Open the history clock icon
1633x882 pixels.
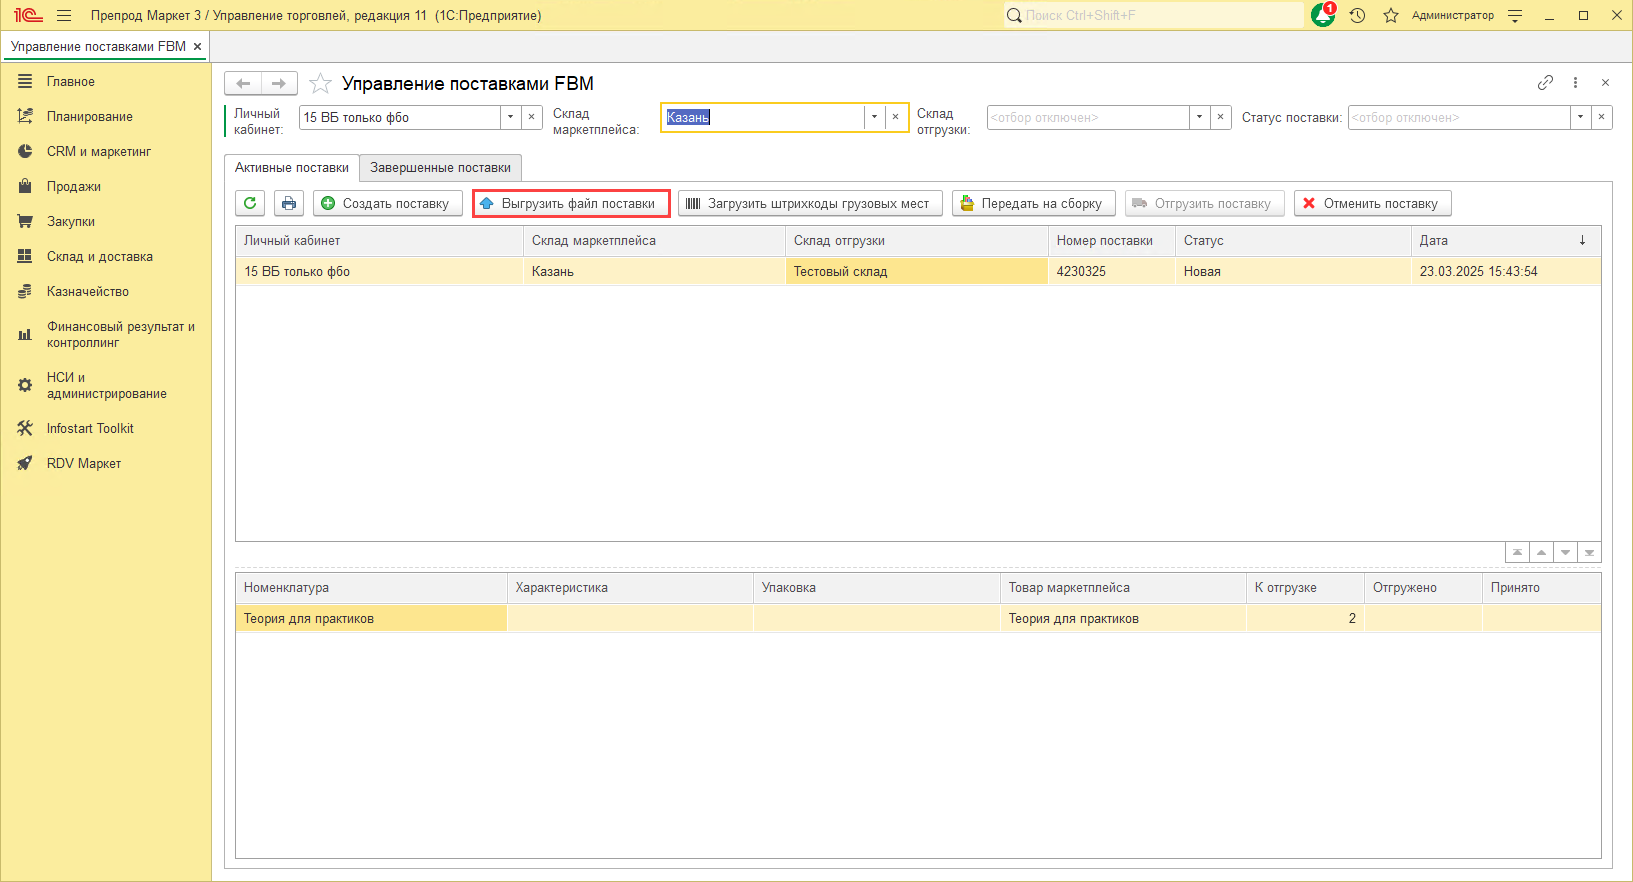1357,15
